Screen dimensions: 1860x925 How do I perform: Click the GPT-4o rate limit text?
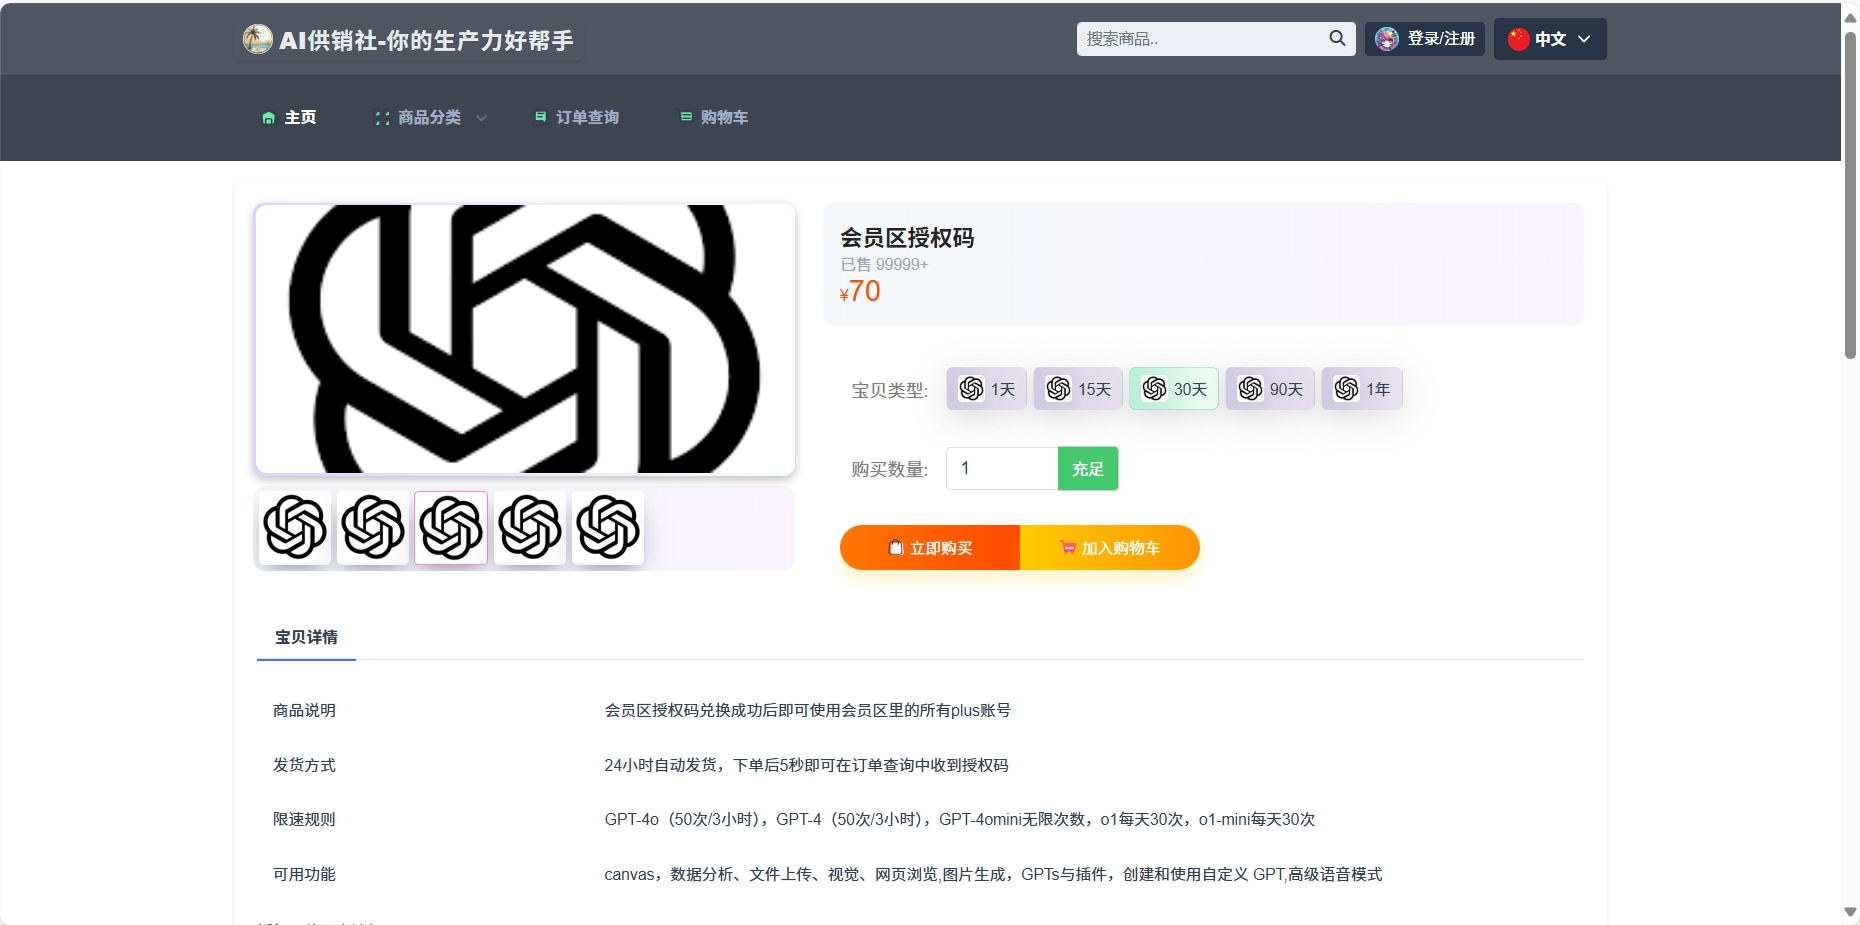pyautogui.click(x=960, y=819)
